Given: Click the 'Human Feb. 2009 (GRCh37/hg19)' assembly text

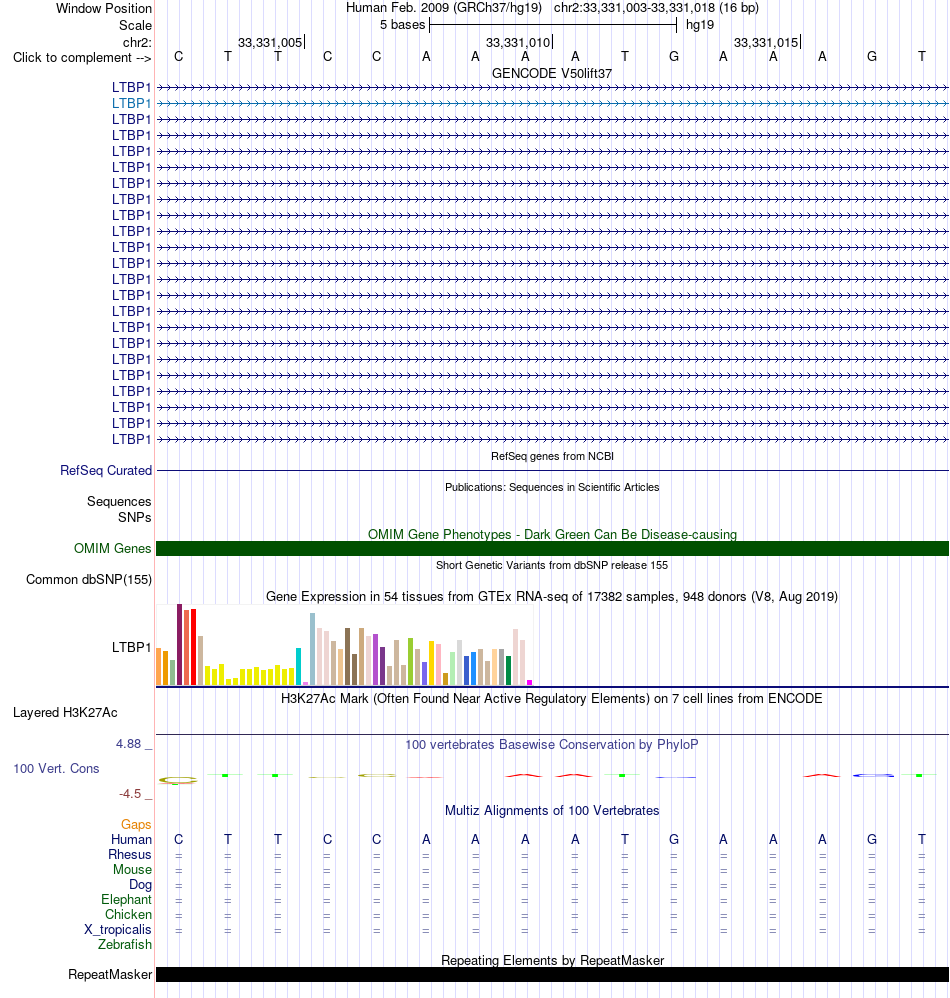Looking at the screenshot, I should click(x=444, y=8).
